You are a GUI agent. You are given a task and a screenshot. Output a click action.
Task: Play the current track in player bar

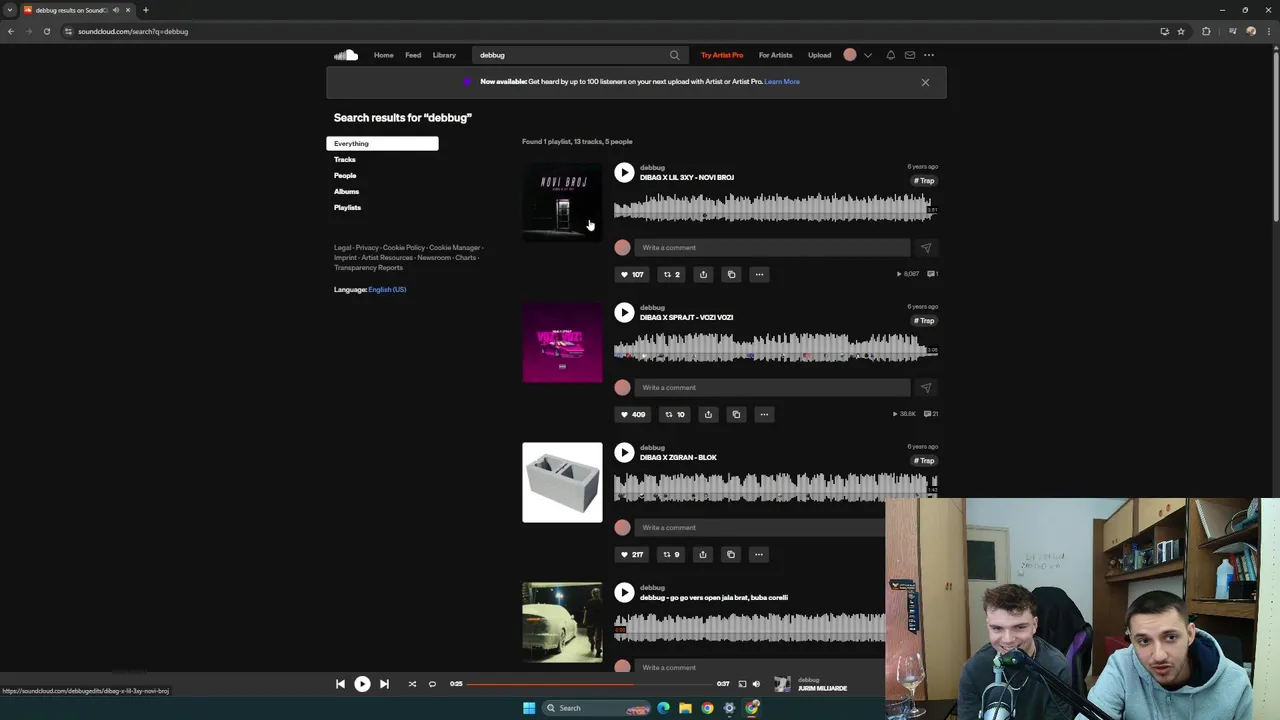coord(362,684)
